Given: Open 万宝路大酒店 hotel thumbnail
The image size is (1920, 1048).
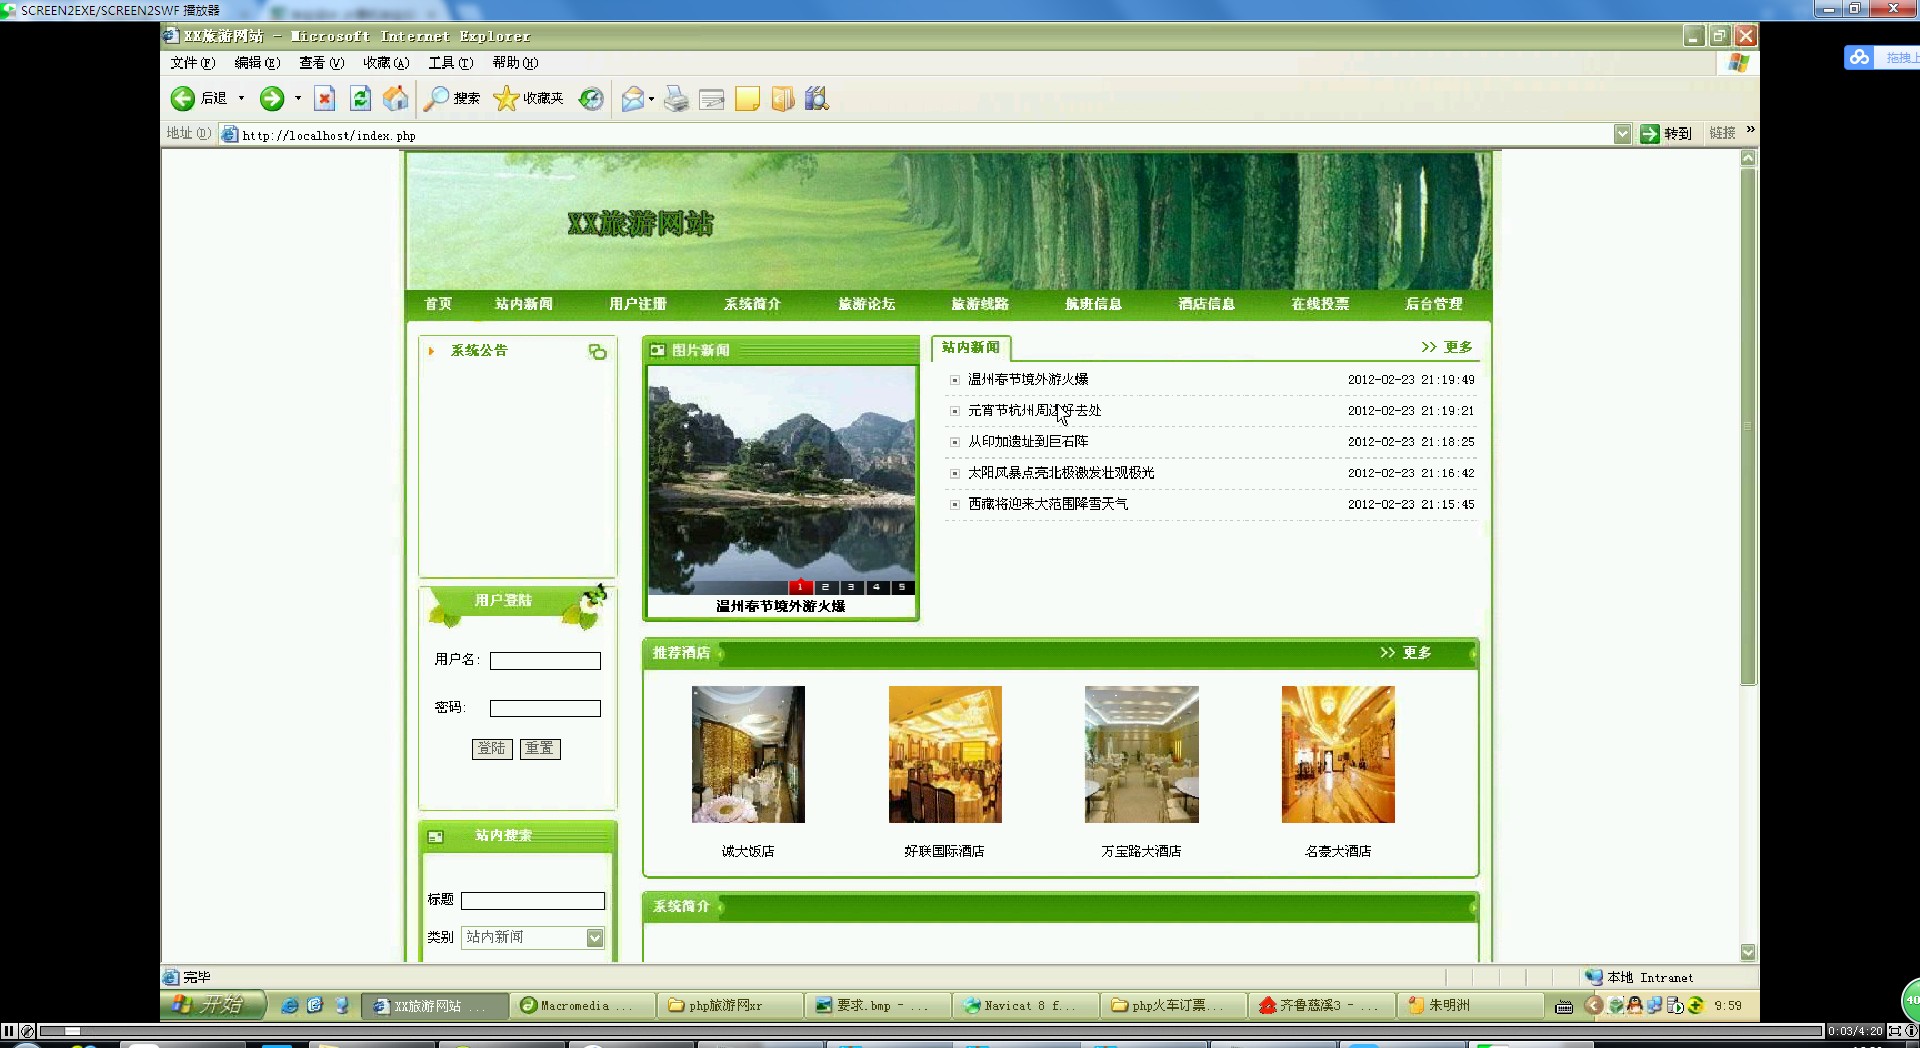Looking at the screenshot, I should pyautogui.click(x=1141, y=754).
